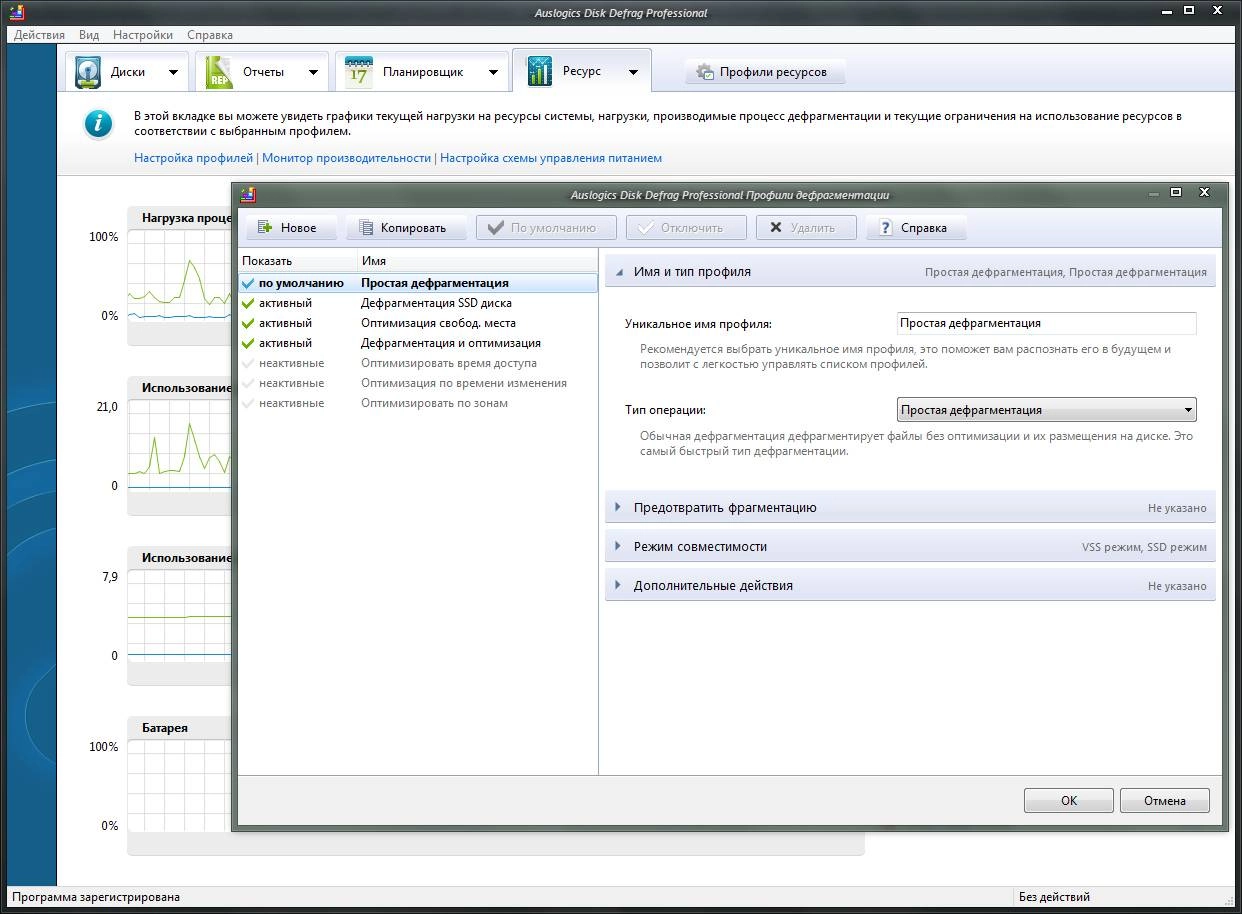Viewport: 1242px width, 914px height.
Task: Select Дефрагментация SSD диска row name
Action: (436, 303)
